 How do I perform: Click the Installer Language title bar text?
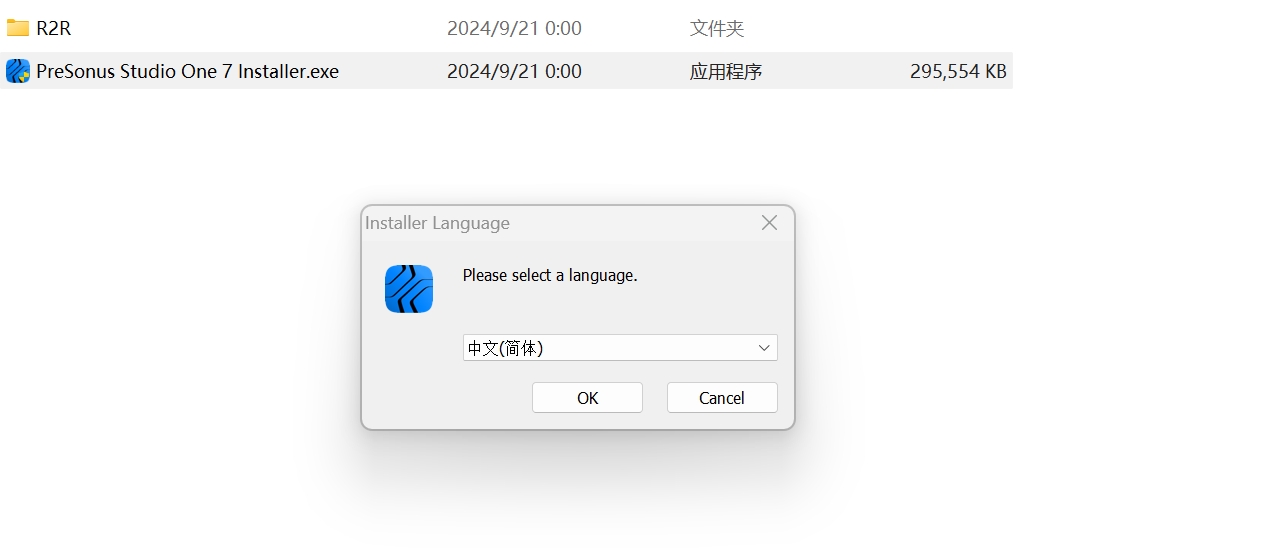click(437, 223)
